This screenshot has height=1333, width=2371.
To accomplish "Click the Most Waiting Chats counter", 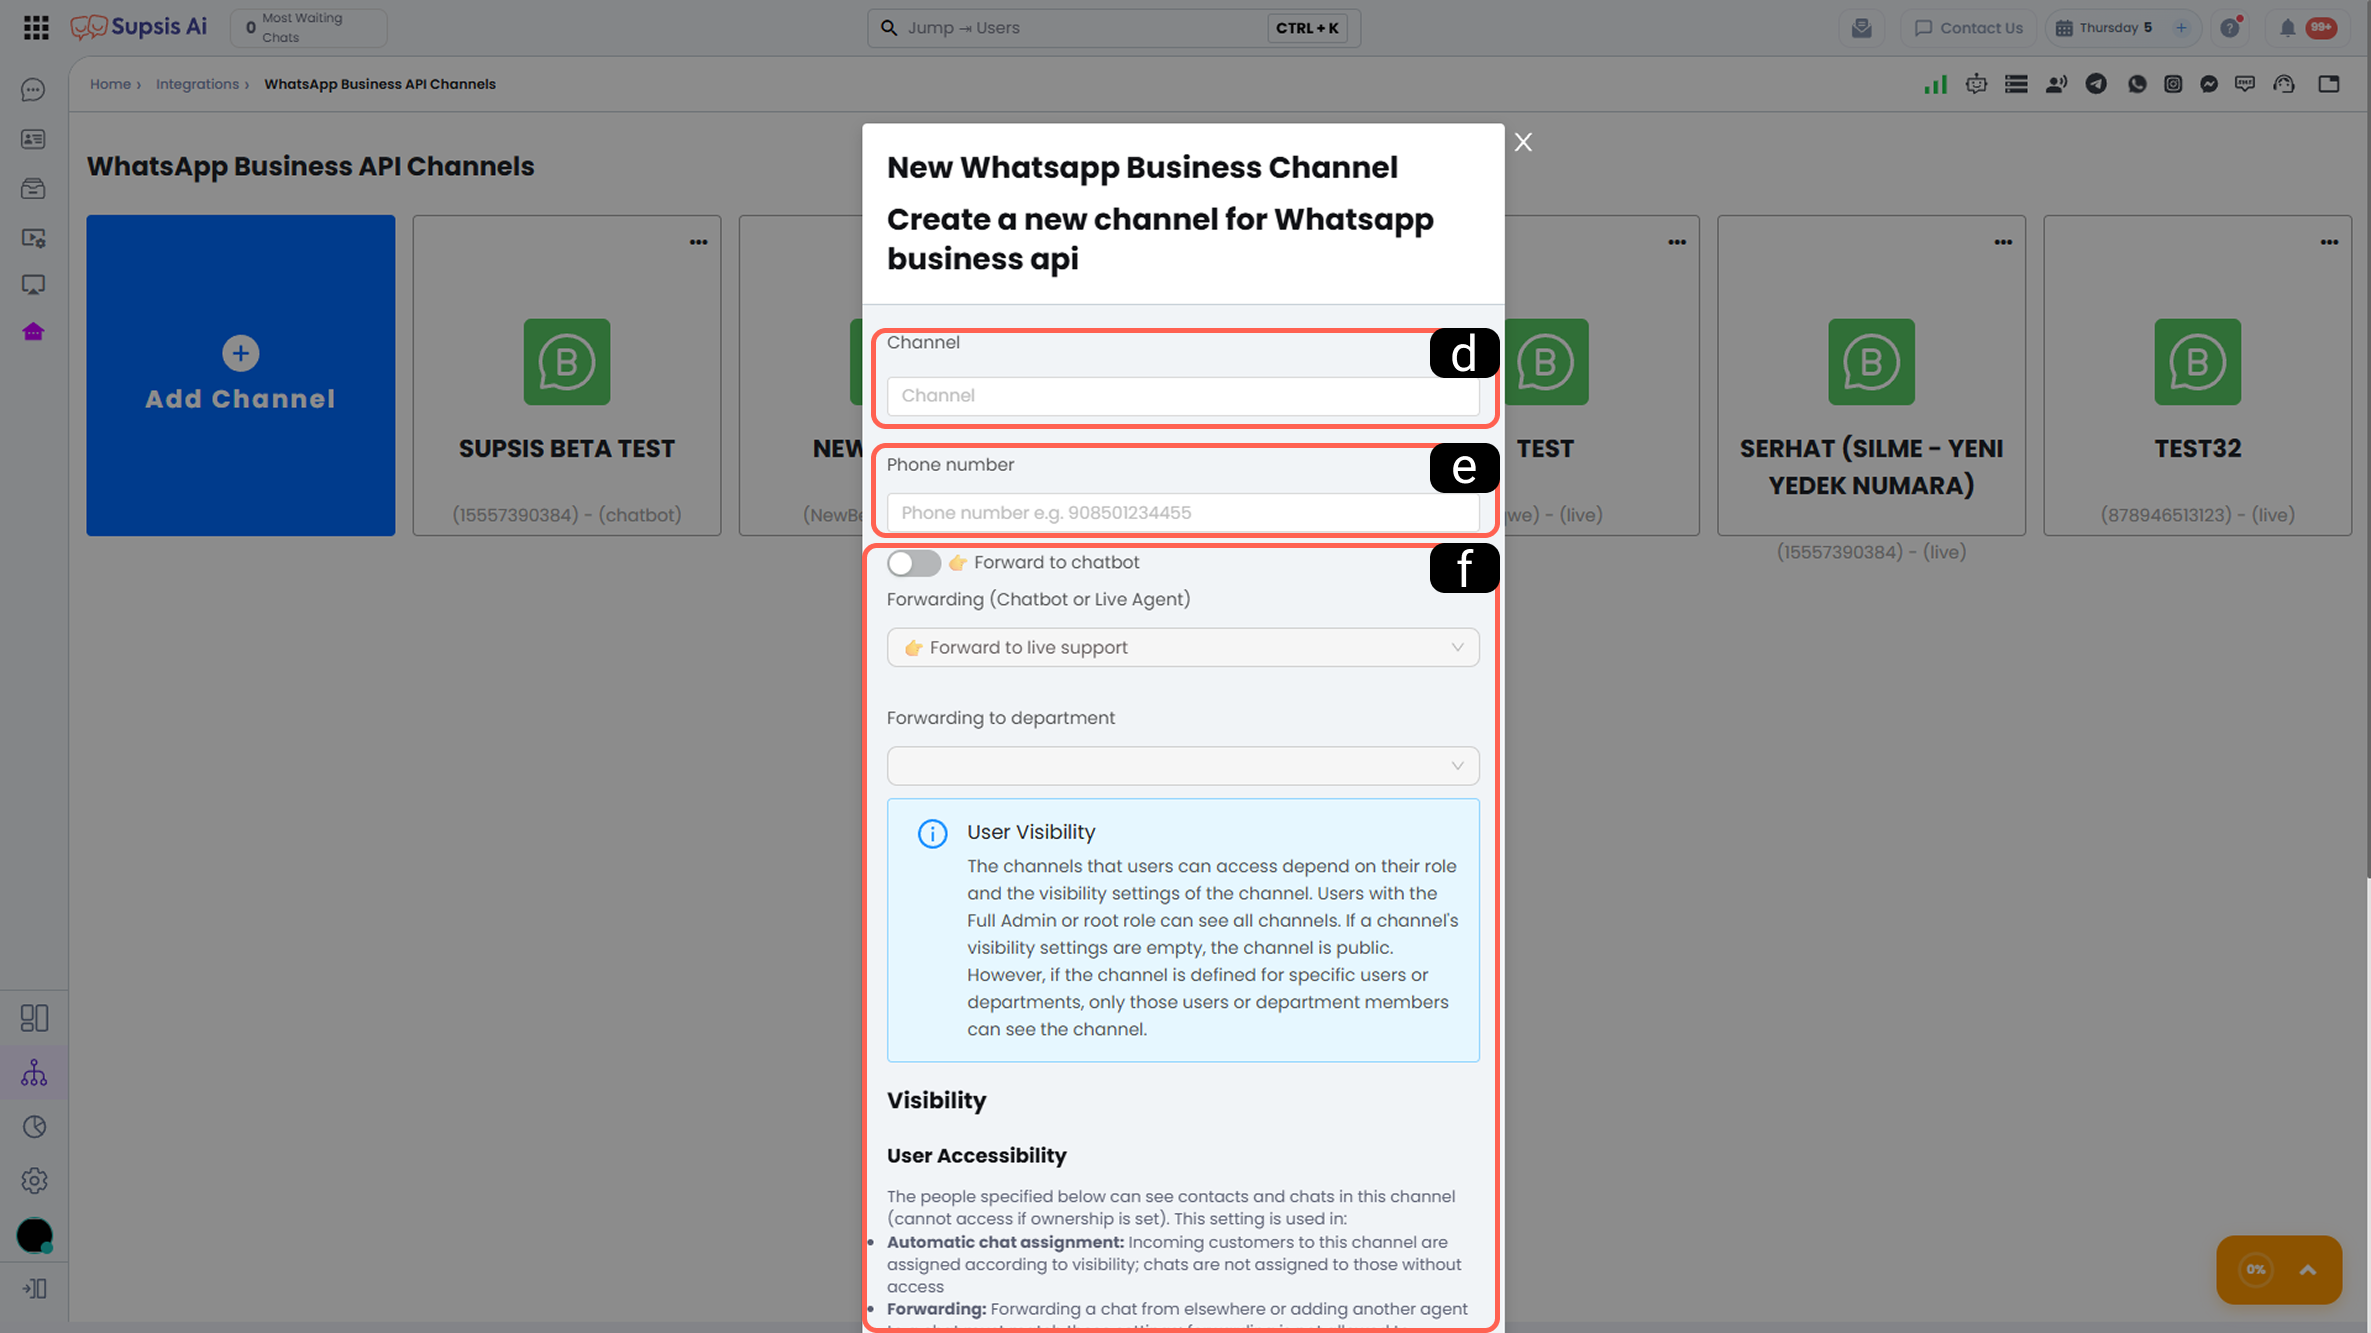I will pos(308,28).
